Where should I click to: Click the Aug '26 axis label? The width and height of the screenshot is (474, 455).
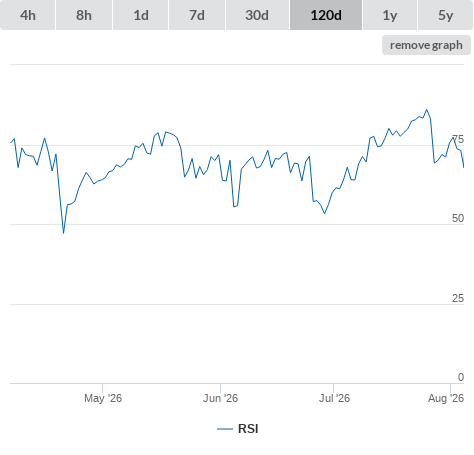pos(446,398)
